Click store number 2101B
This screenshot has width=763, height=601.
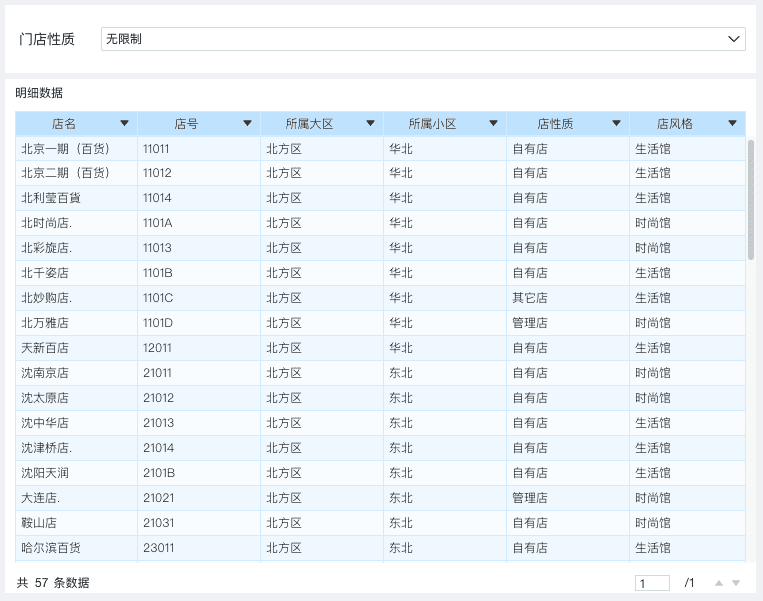coord(159,473)
